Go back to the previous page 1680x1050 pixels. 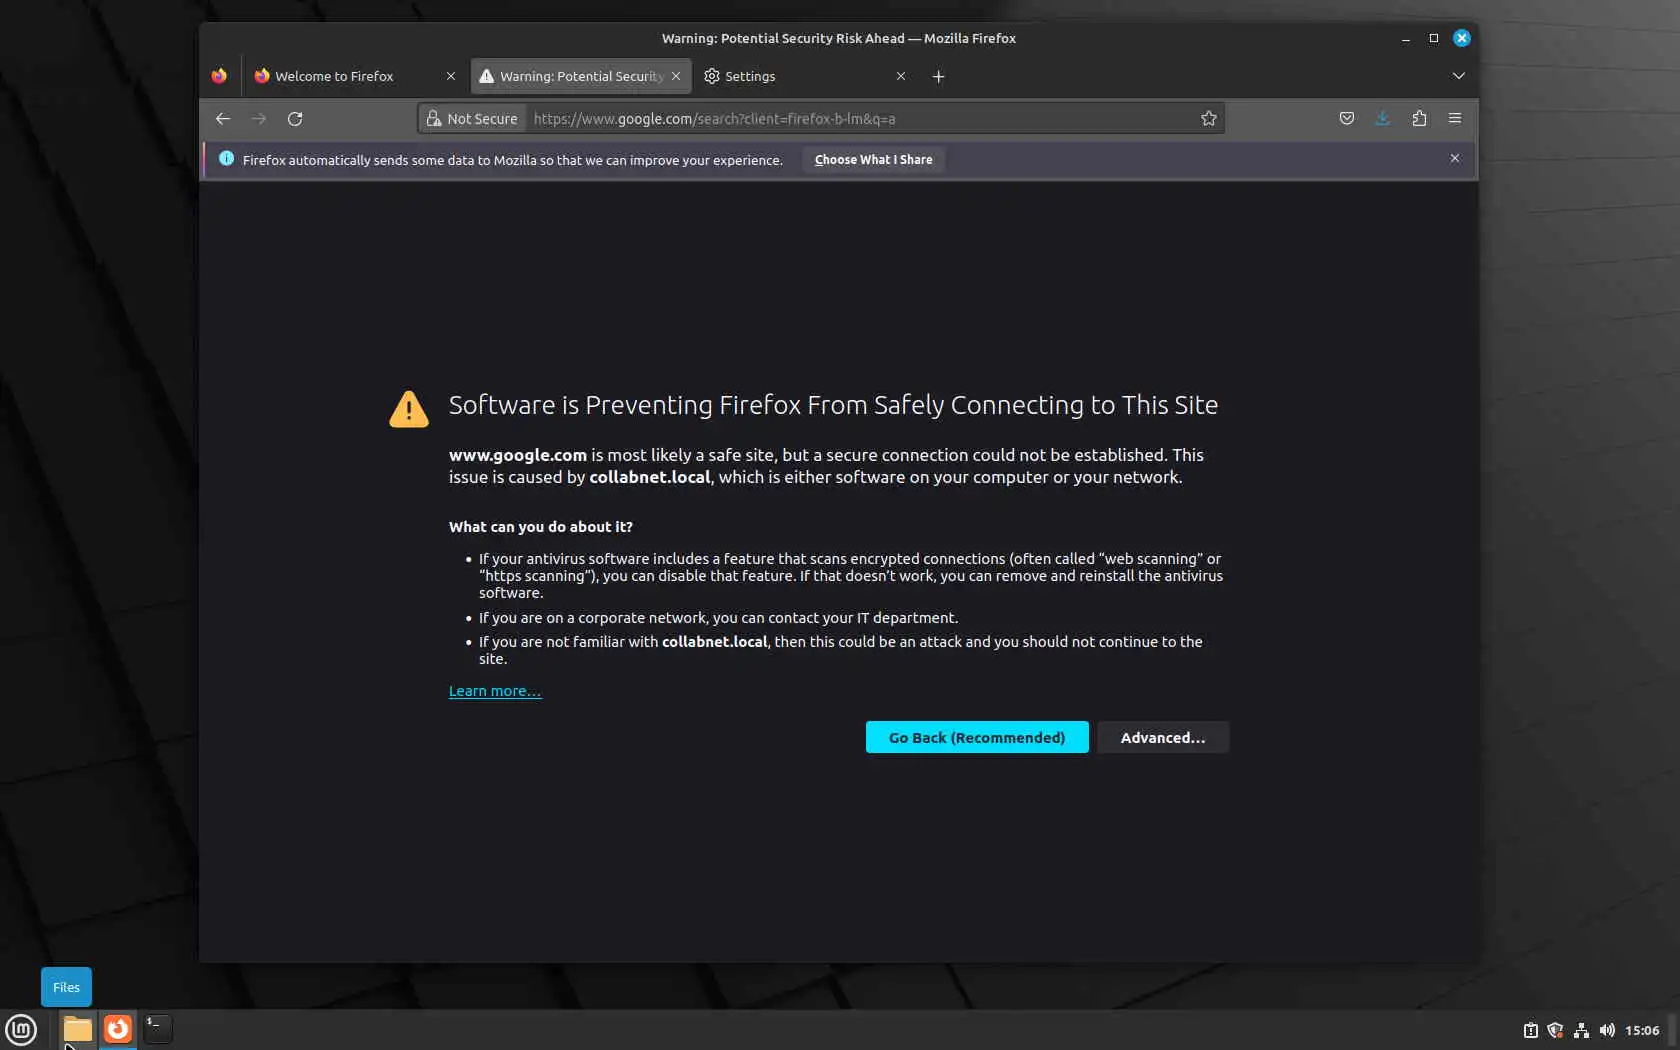pos(222,118)
